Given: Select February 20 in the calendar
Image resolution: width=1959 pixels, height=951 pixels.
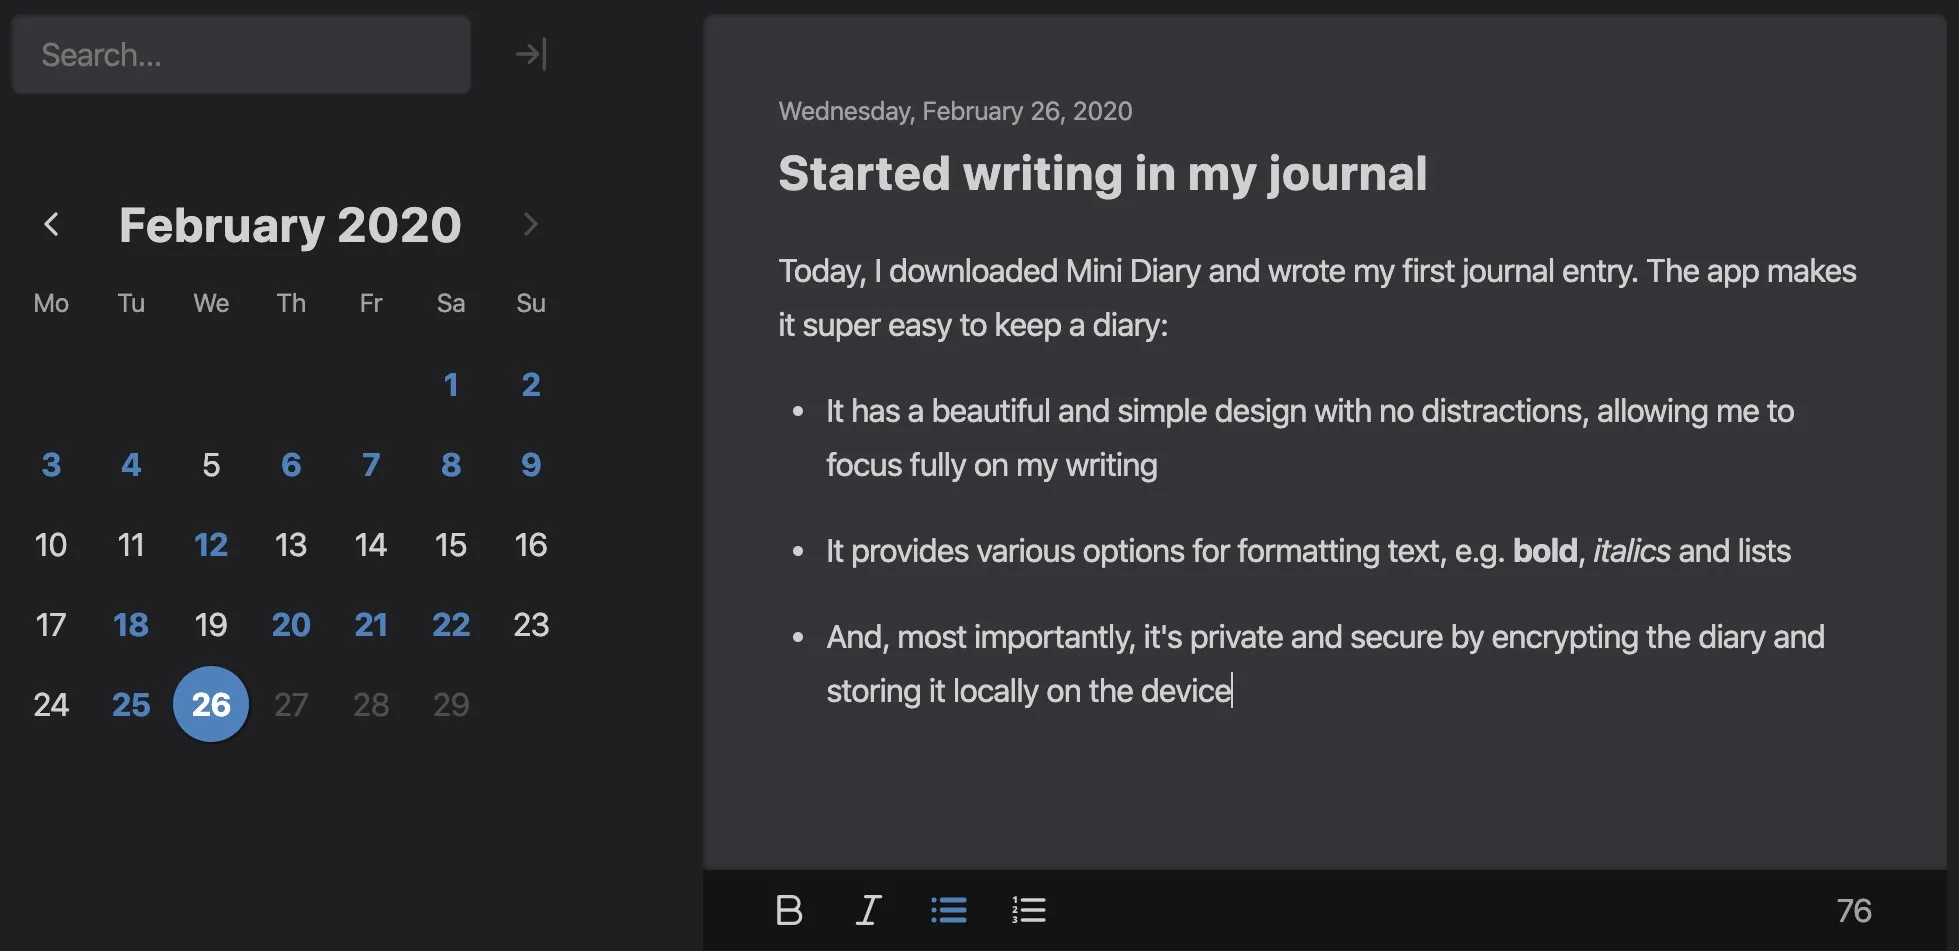Looking at the screenshot, I should [x=291, y=624].
